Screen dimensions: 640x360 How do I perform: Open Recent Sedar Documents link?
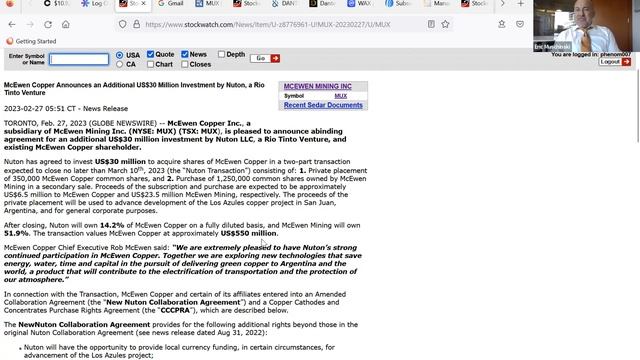(x=323, y=105)
